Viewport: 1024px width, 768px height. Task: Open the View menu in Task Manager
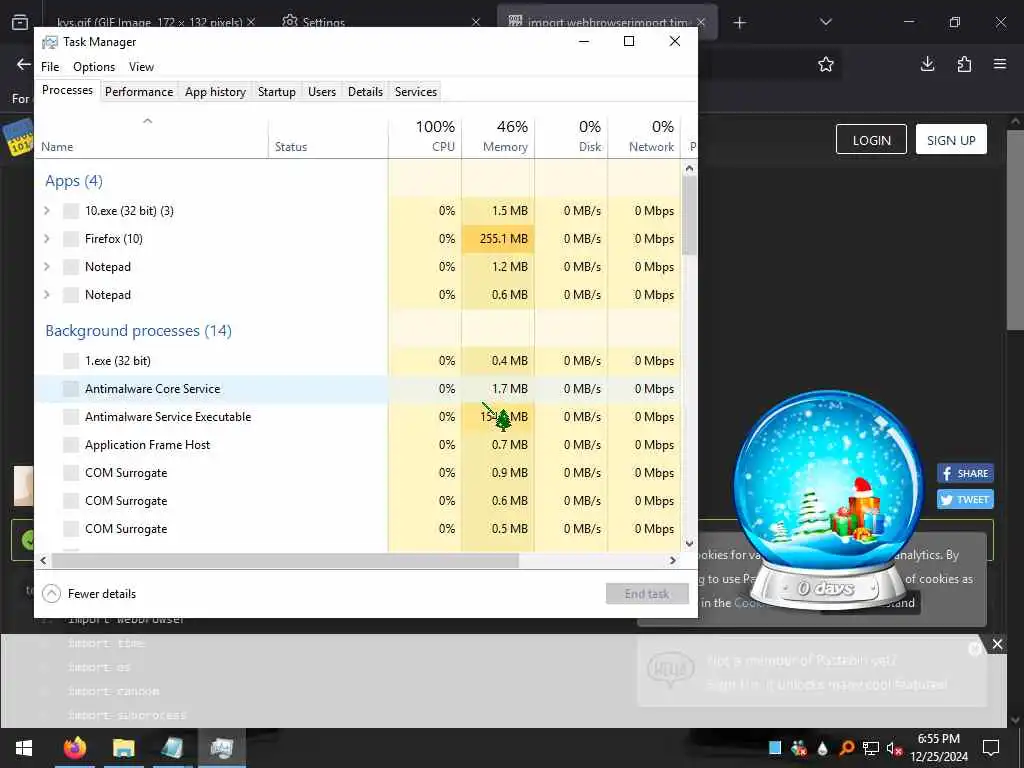click(x=141, y=67)
